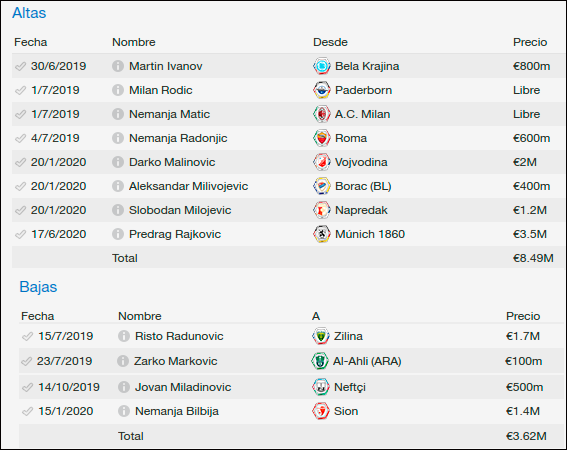Click the Sion club badge
Image resolution: width=567 pixels, height=450 pixels.
[x=320, y=411]
